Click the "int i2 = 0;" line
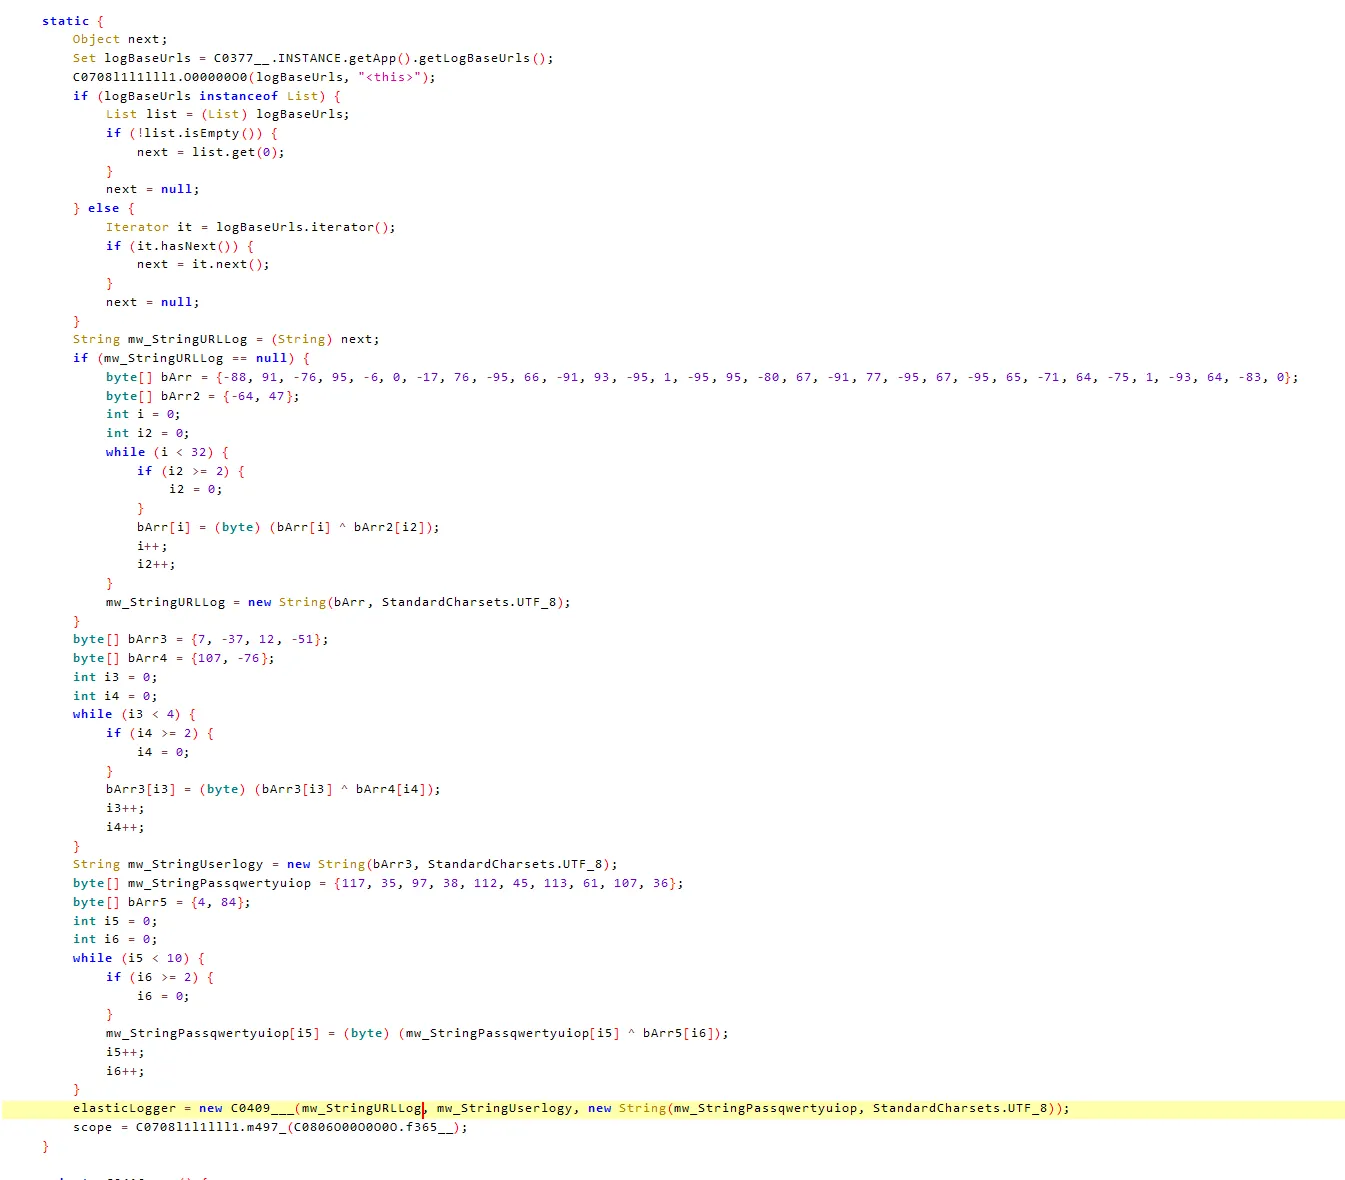Screen dimensions: 1345x1180 click(147, 433)
